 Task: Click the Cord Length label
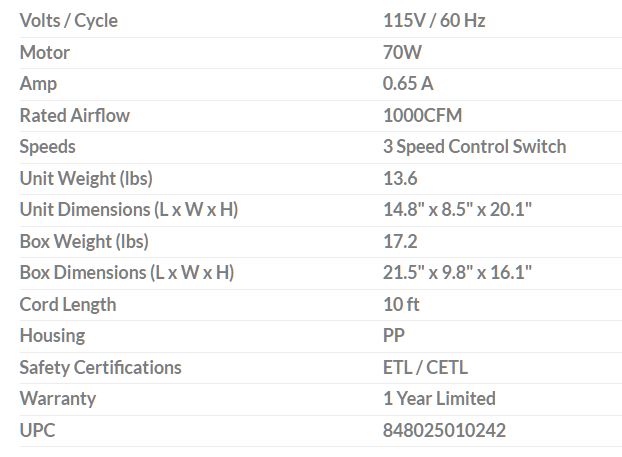click(68, 304)
